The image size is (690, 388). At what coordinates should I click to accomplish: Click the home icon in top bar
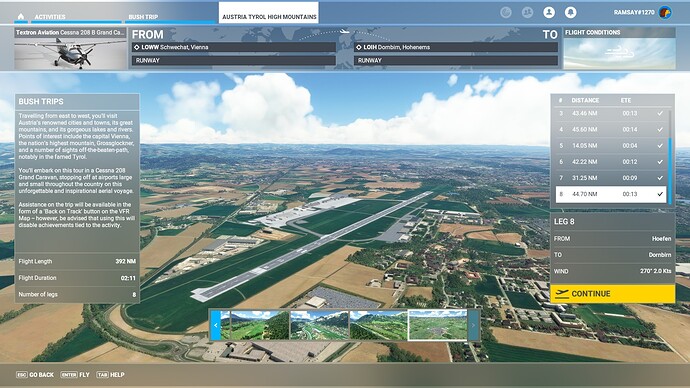coord(21,17)
